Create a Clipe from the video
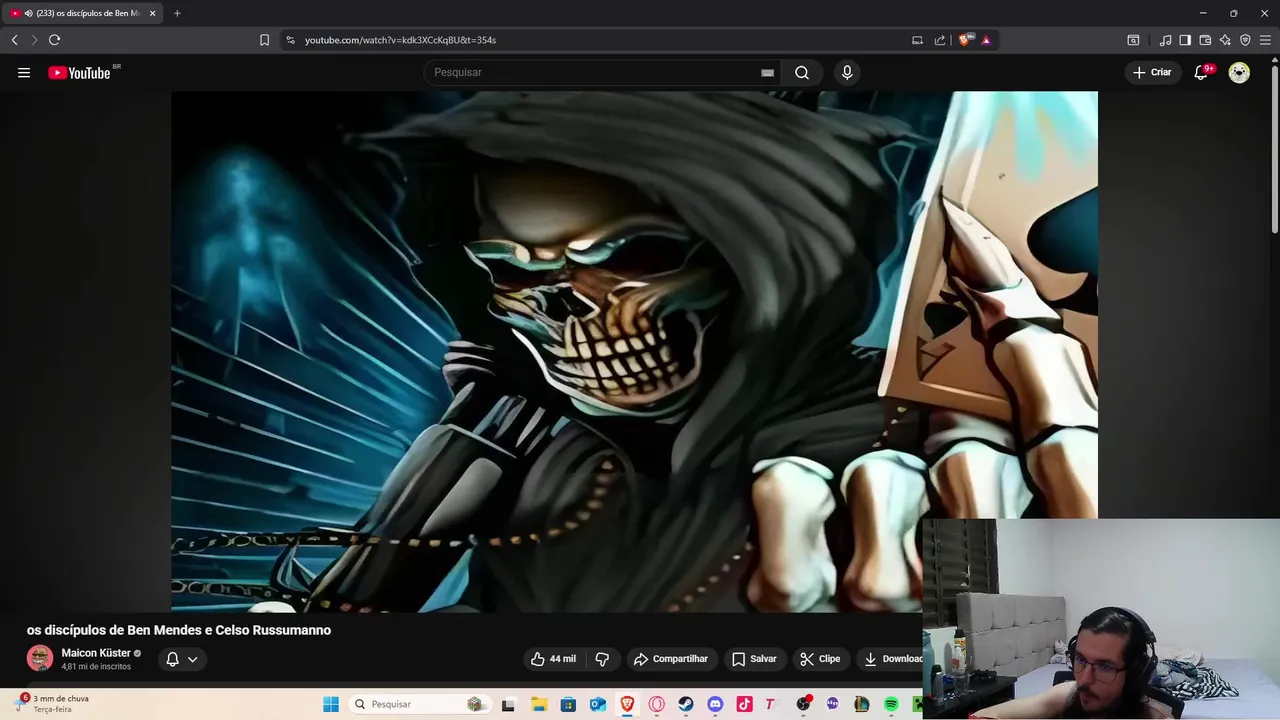This screenshot has height=720, width=1280. point(820,659)
